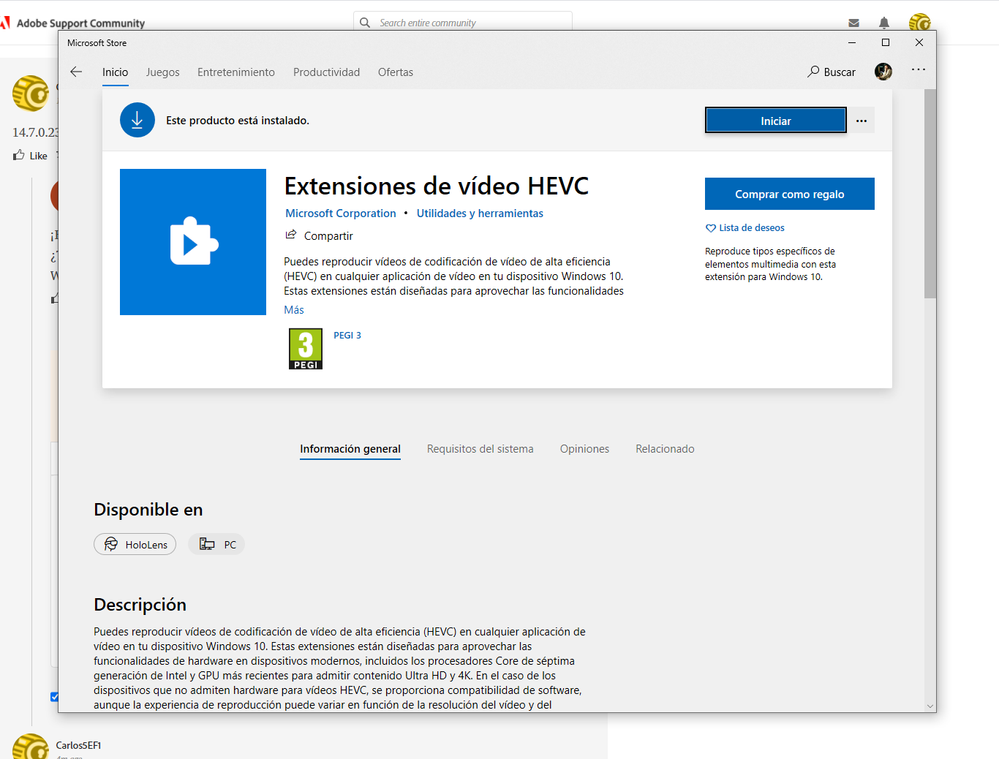Select the PC device chip
Screen dimensions: 999x759
pyautogui.click(x=217, y=544)
